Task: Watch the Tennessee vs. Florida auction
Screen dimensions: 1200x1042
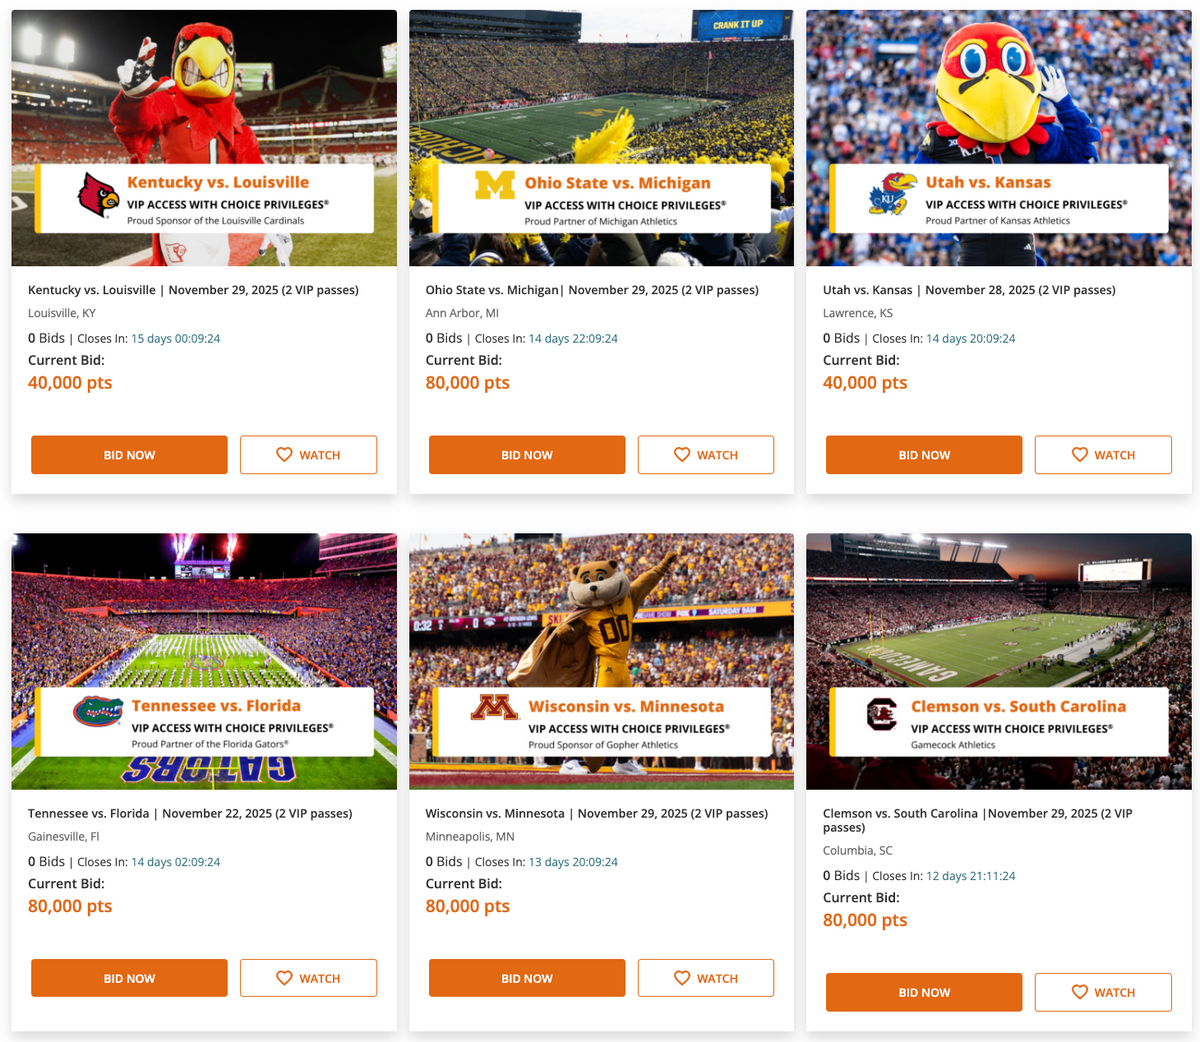Action: click(308, 978)
